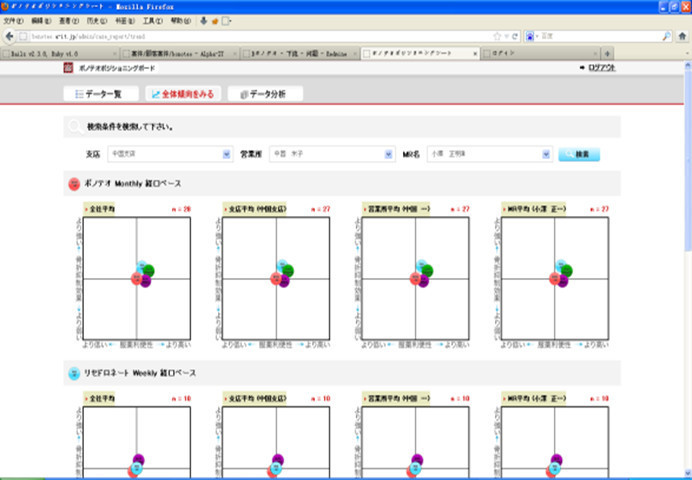Switch to the Redmine tab
This screenshot has width=692, height=480.
pos(300,54)
